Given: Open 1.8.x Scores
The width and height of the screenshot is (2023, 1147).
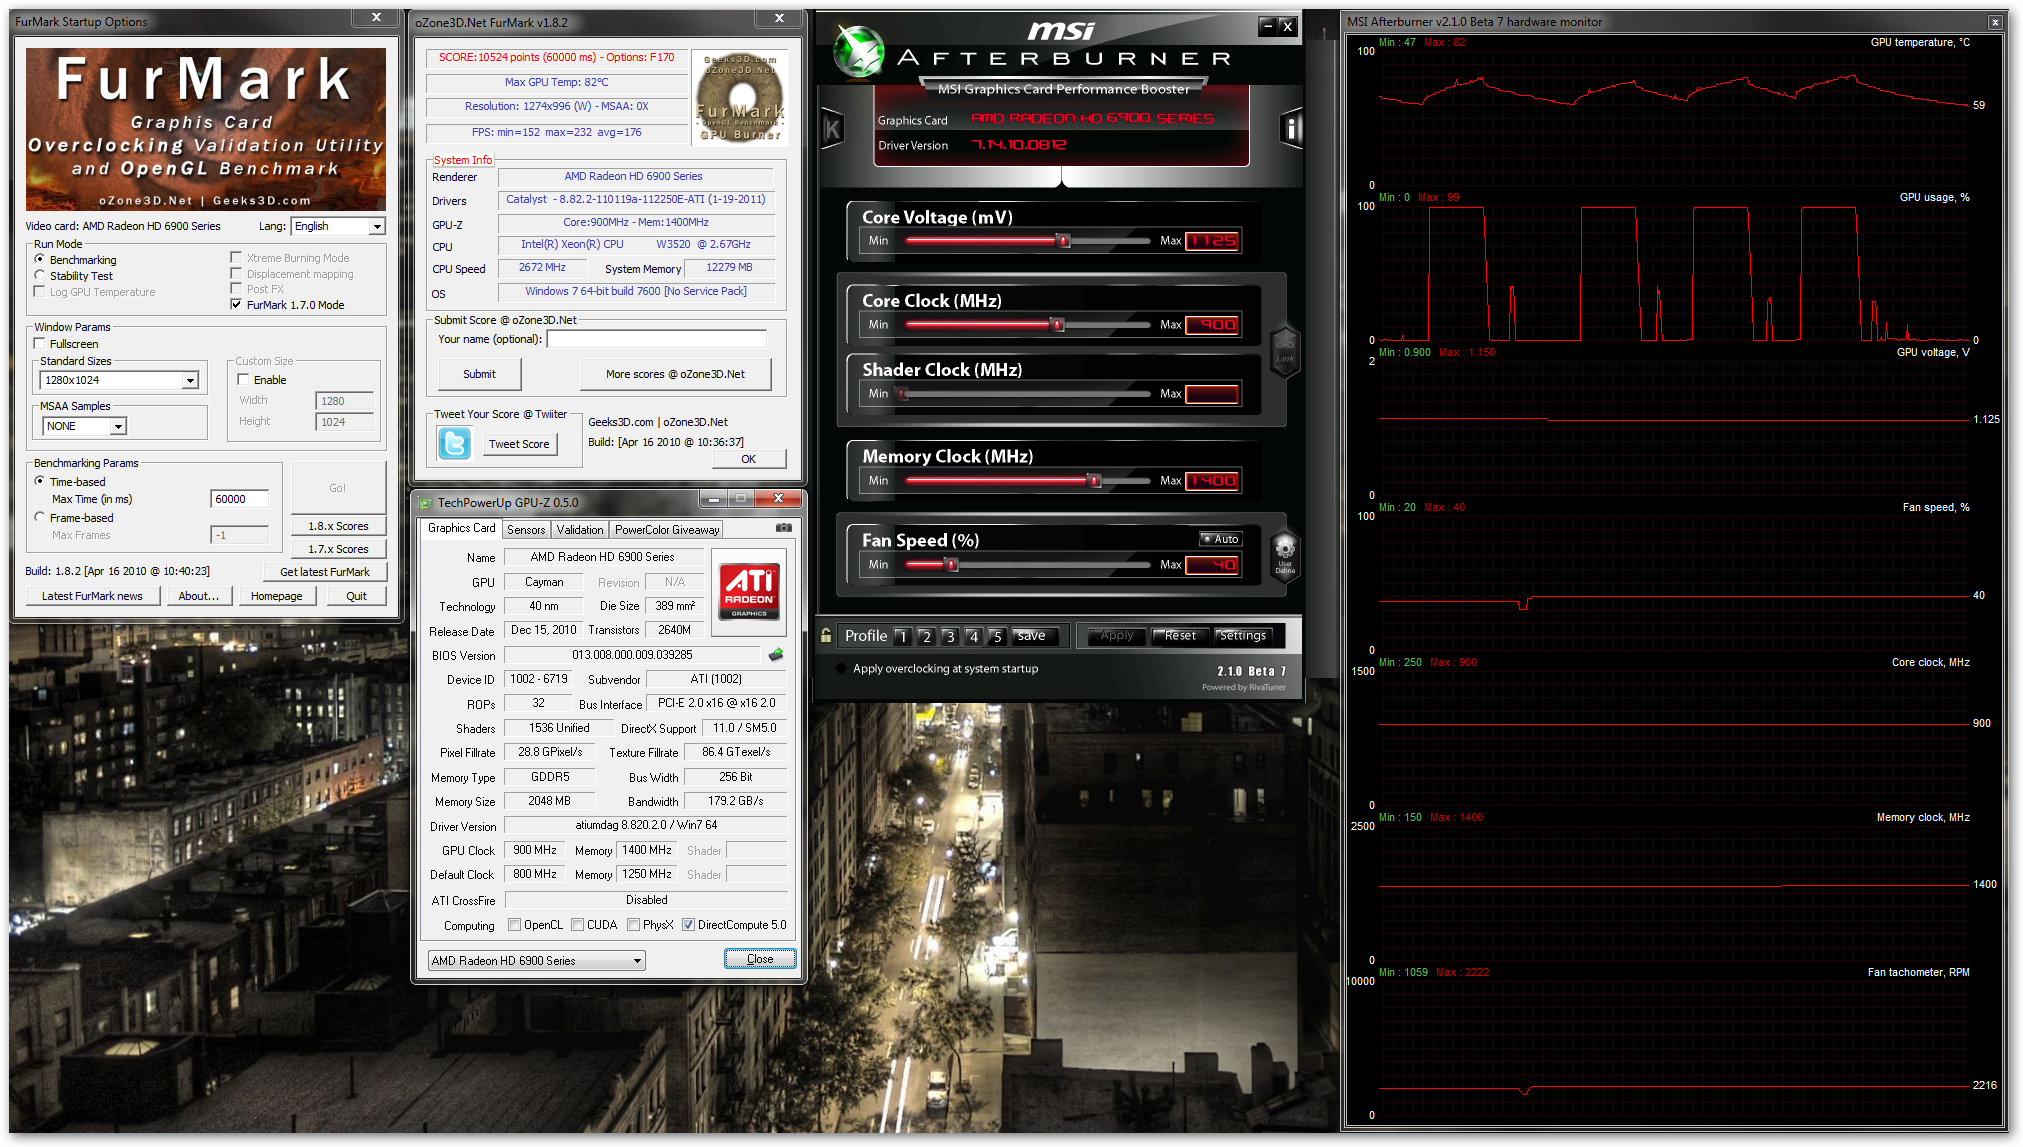Looking at the screenshot, I should click(x=338, y=526).
